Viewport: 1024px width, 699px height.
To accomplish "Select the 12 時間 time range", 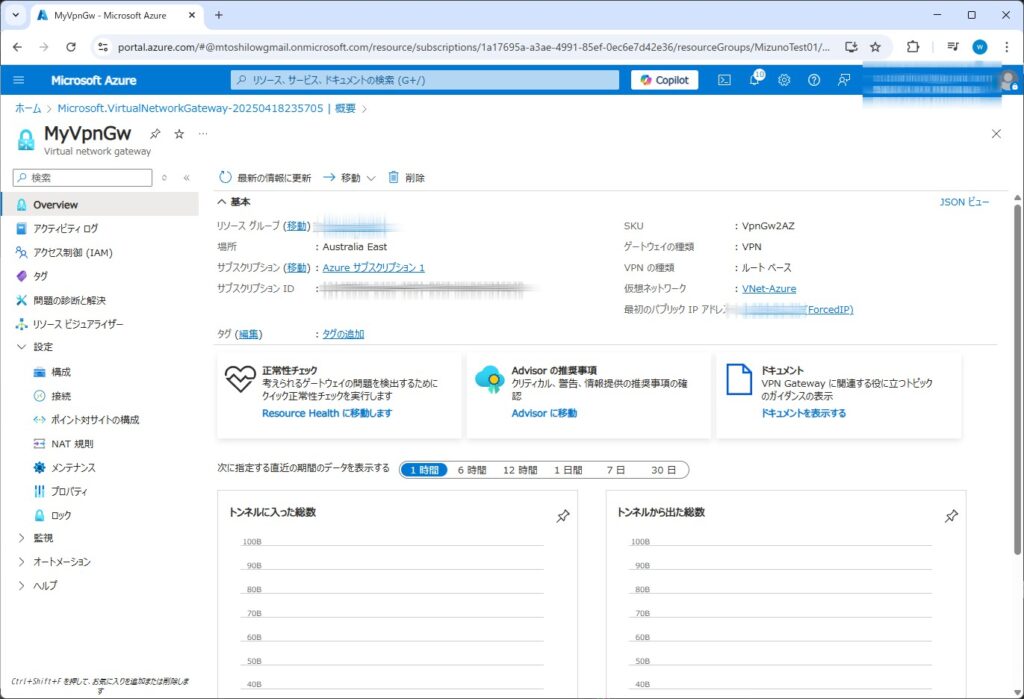I will click(520, 470).
